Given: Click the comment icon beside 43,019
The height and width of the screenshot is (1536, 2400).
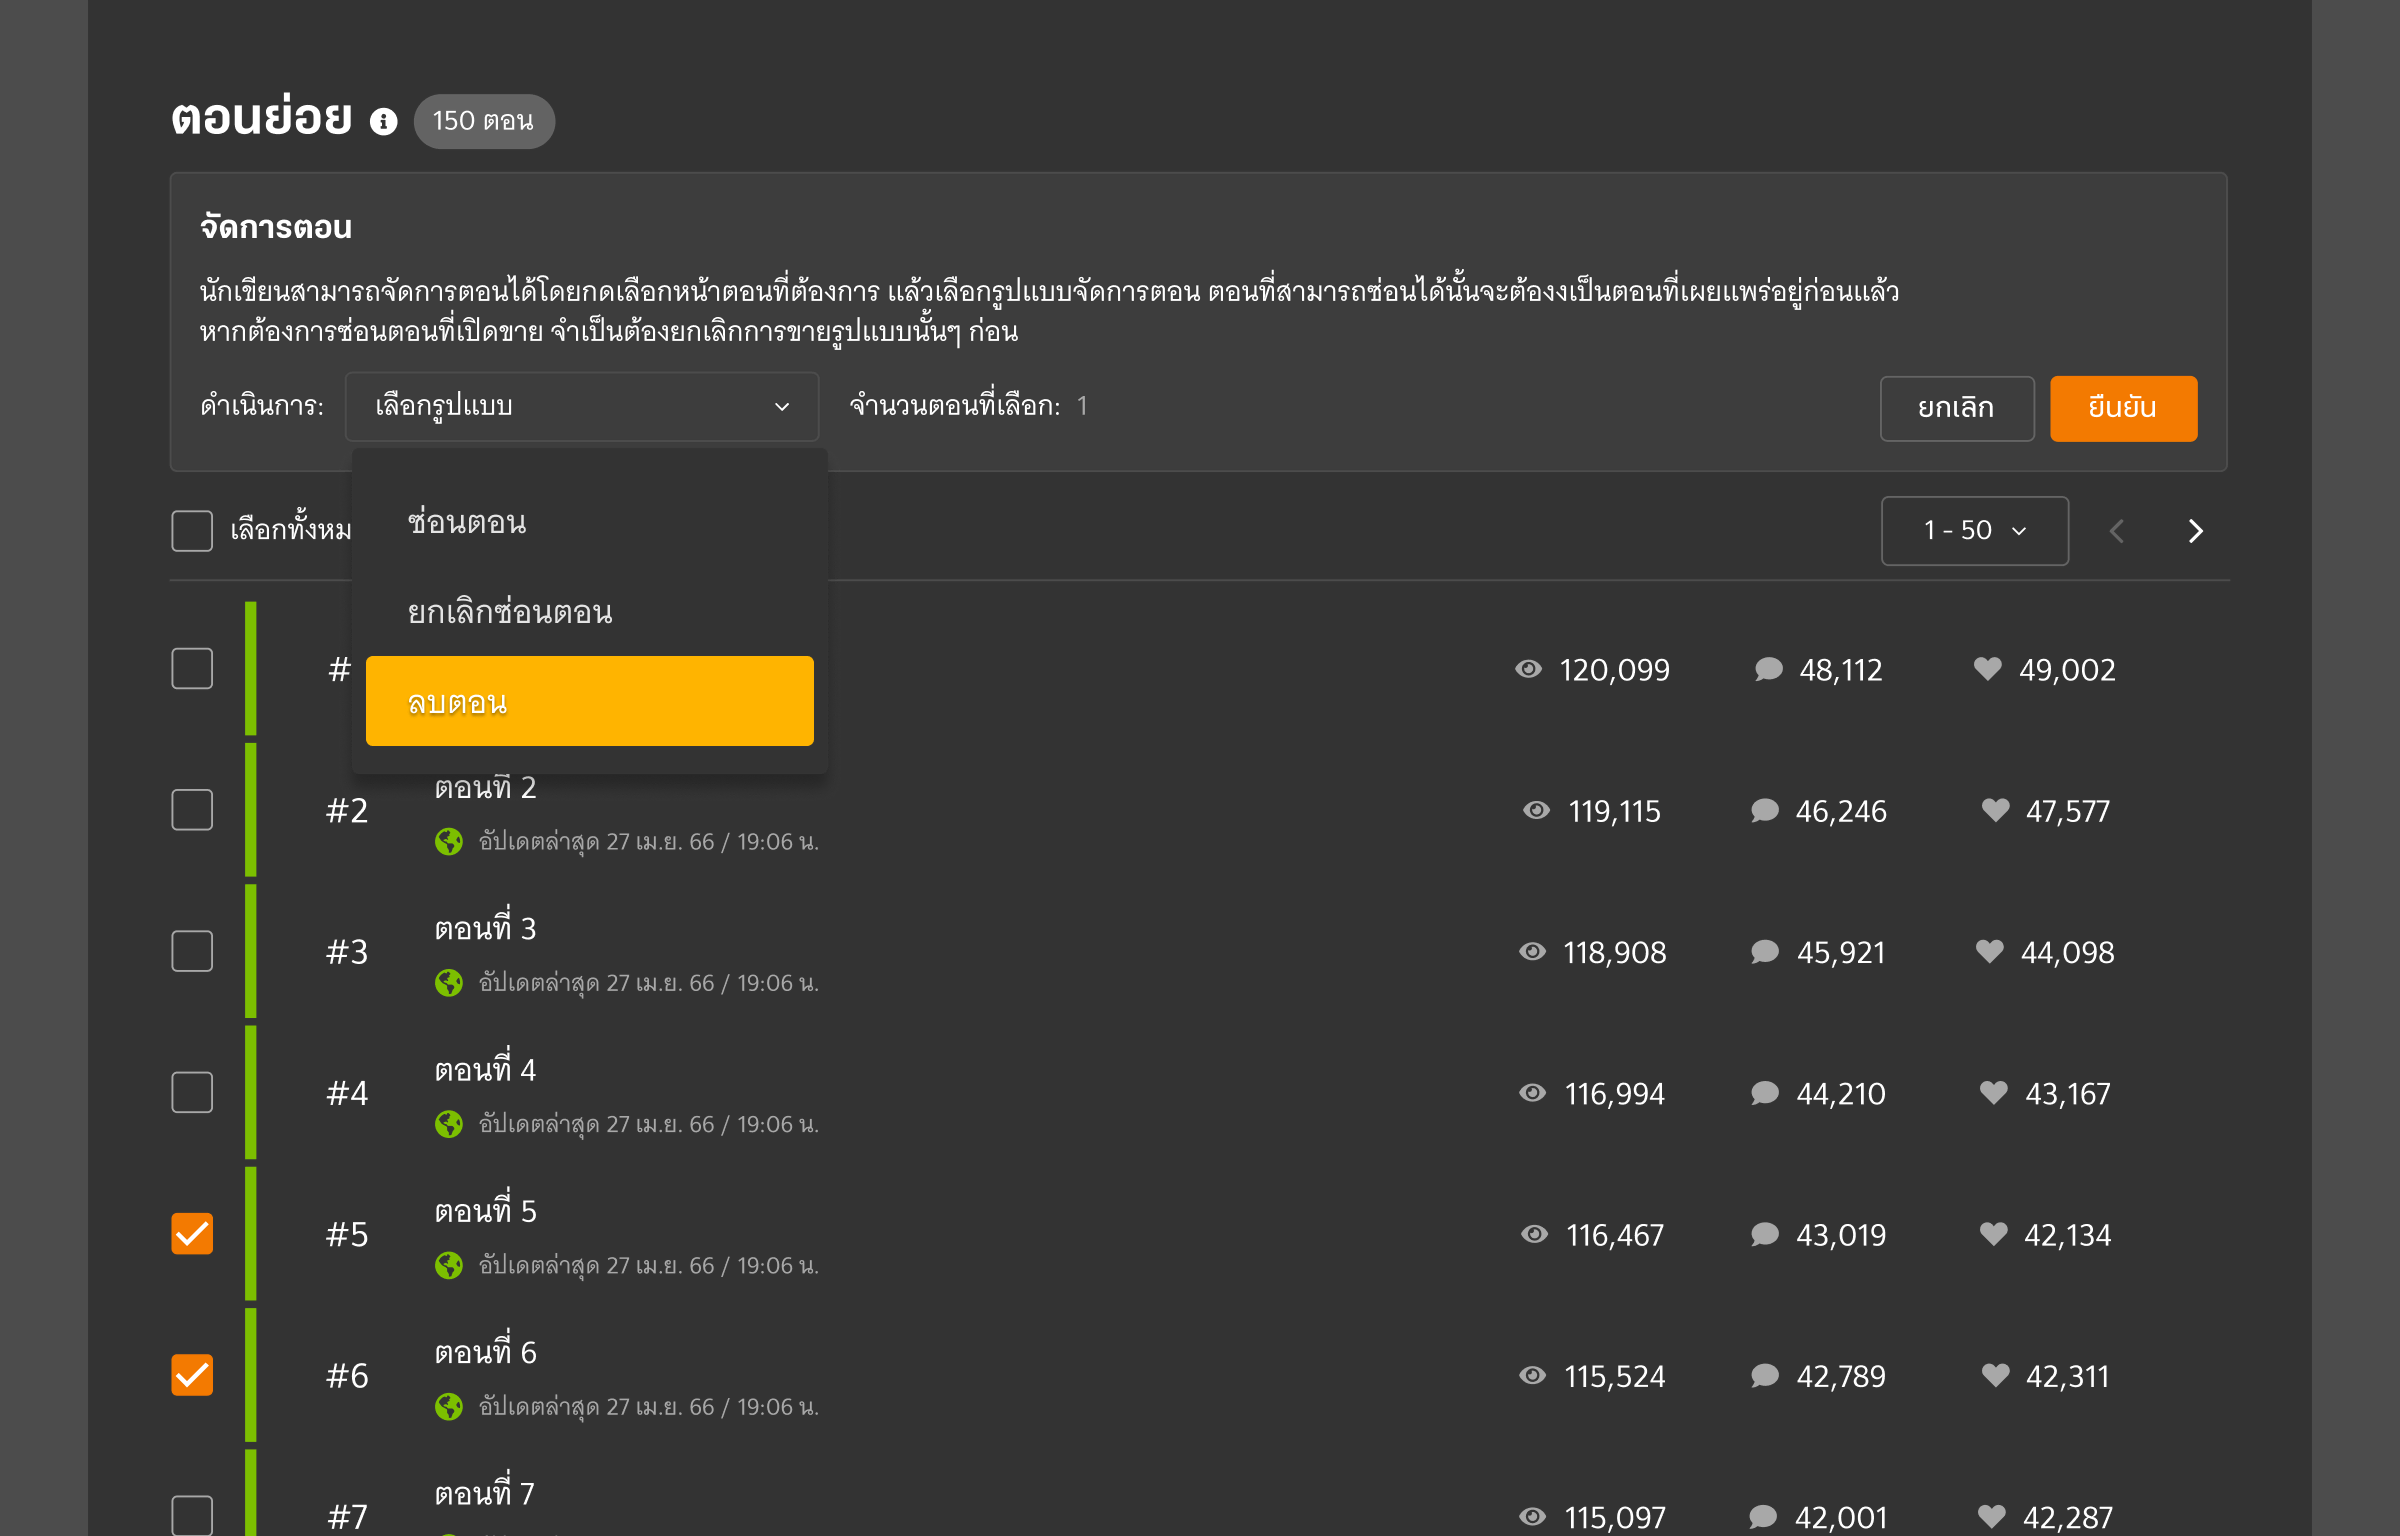Looking at the screenshot, I should coord(1765,1234).
